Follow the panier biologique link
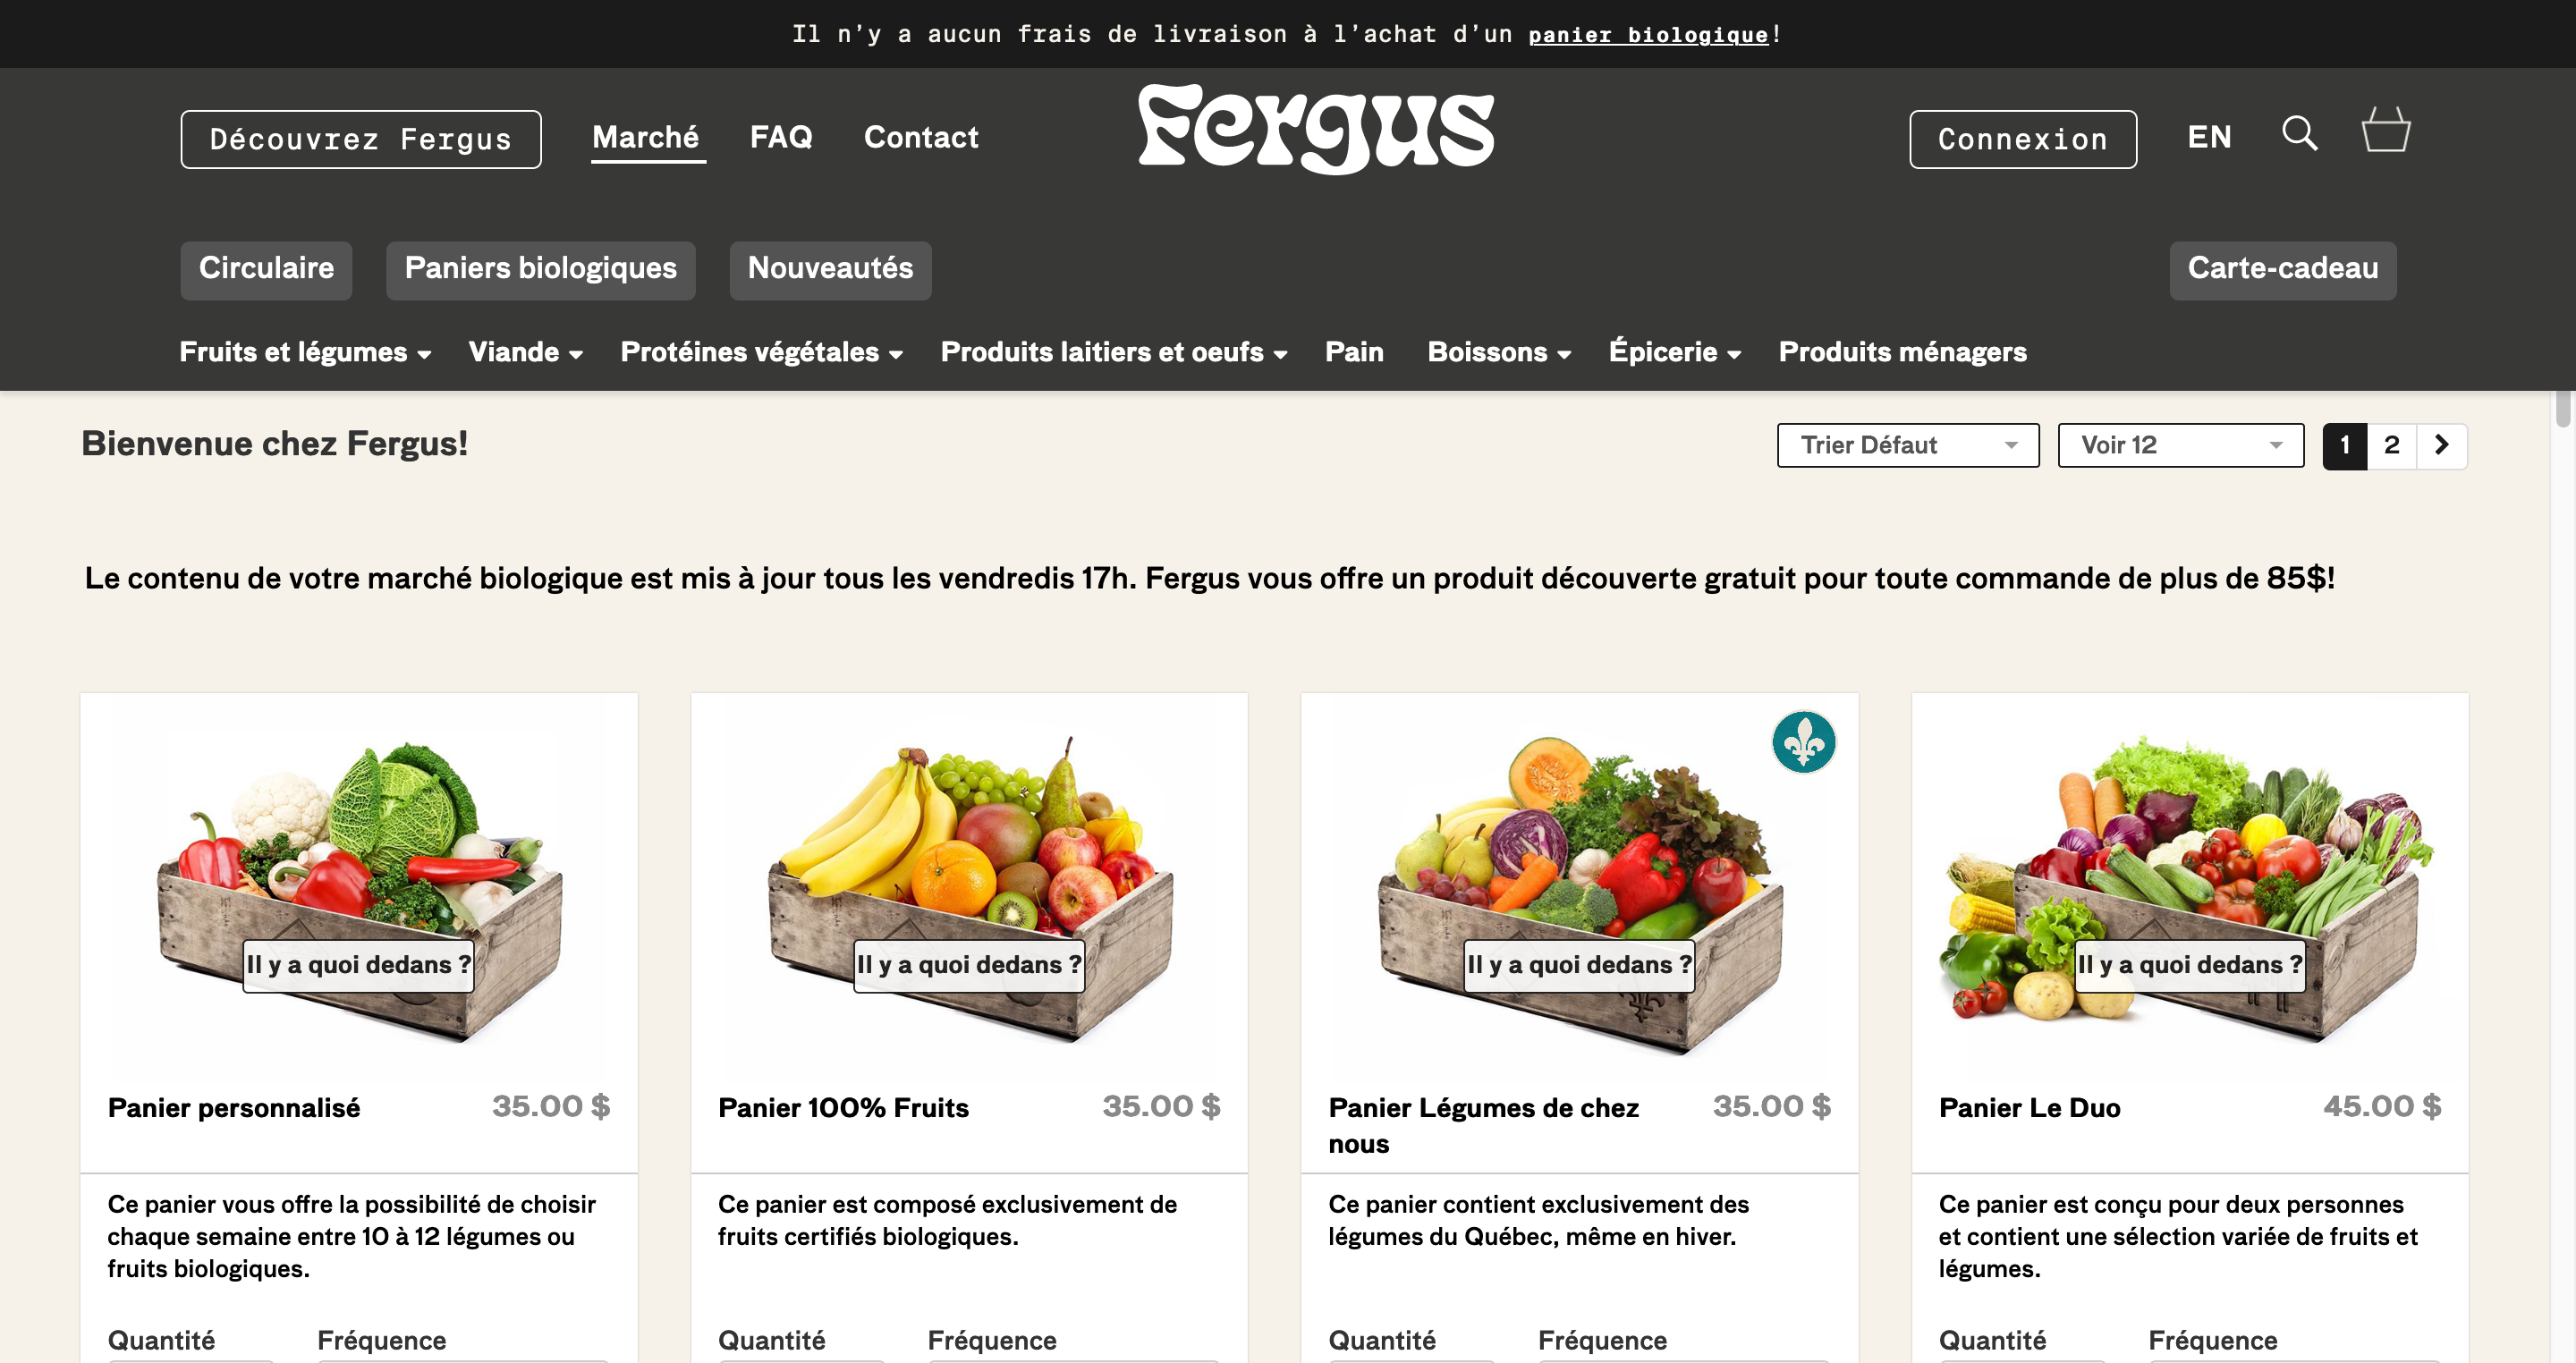This screenshot has width=2576, height=1363. click(1648, 35)
